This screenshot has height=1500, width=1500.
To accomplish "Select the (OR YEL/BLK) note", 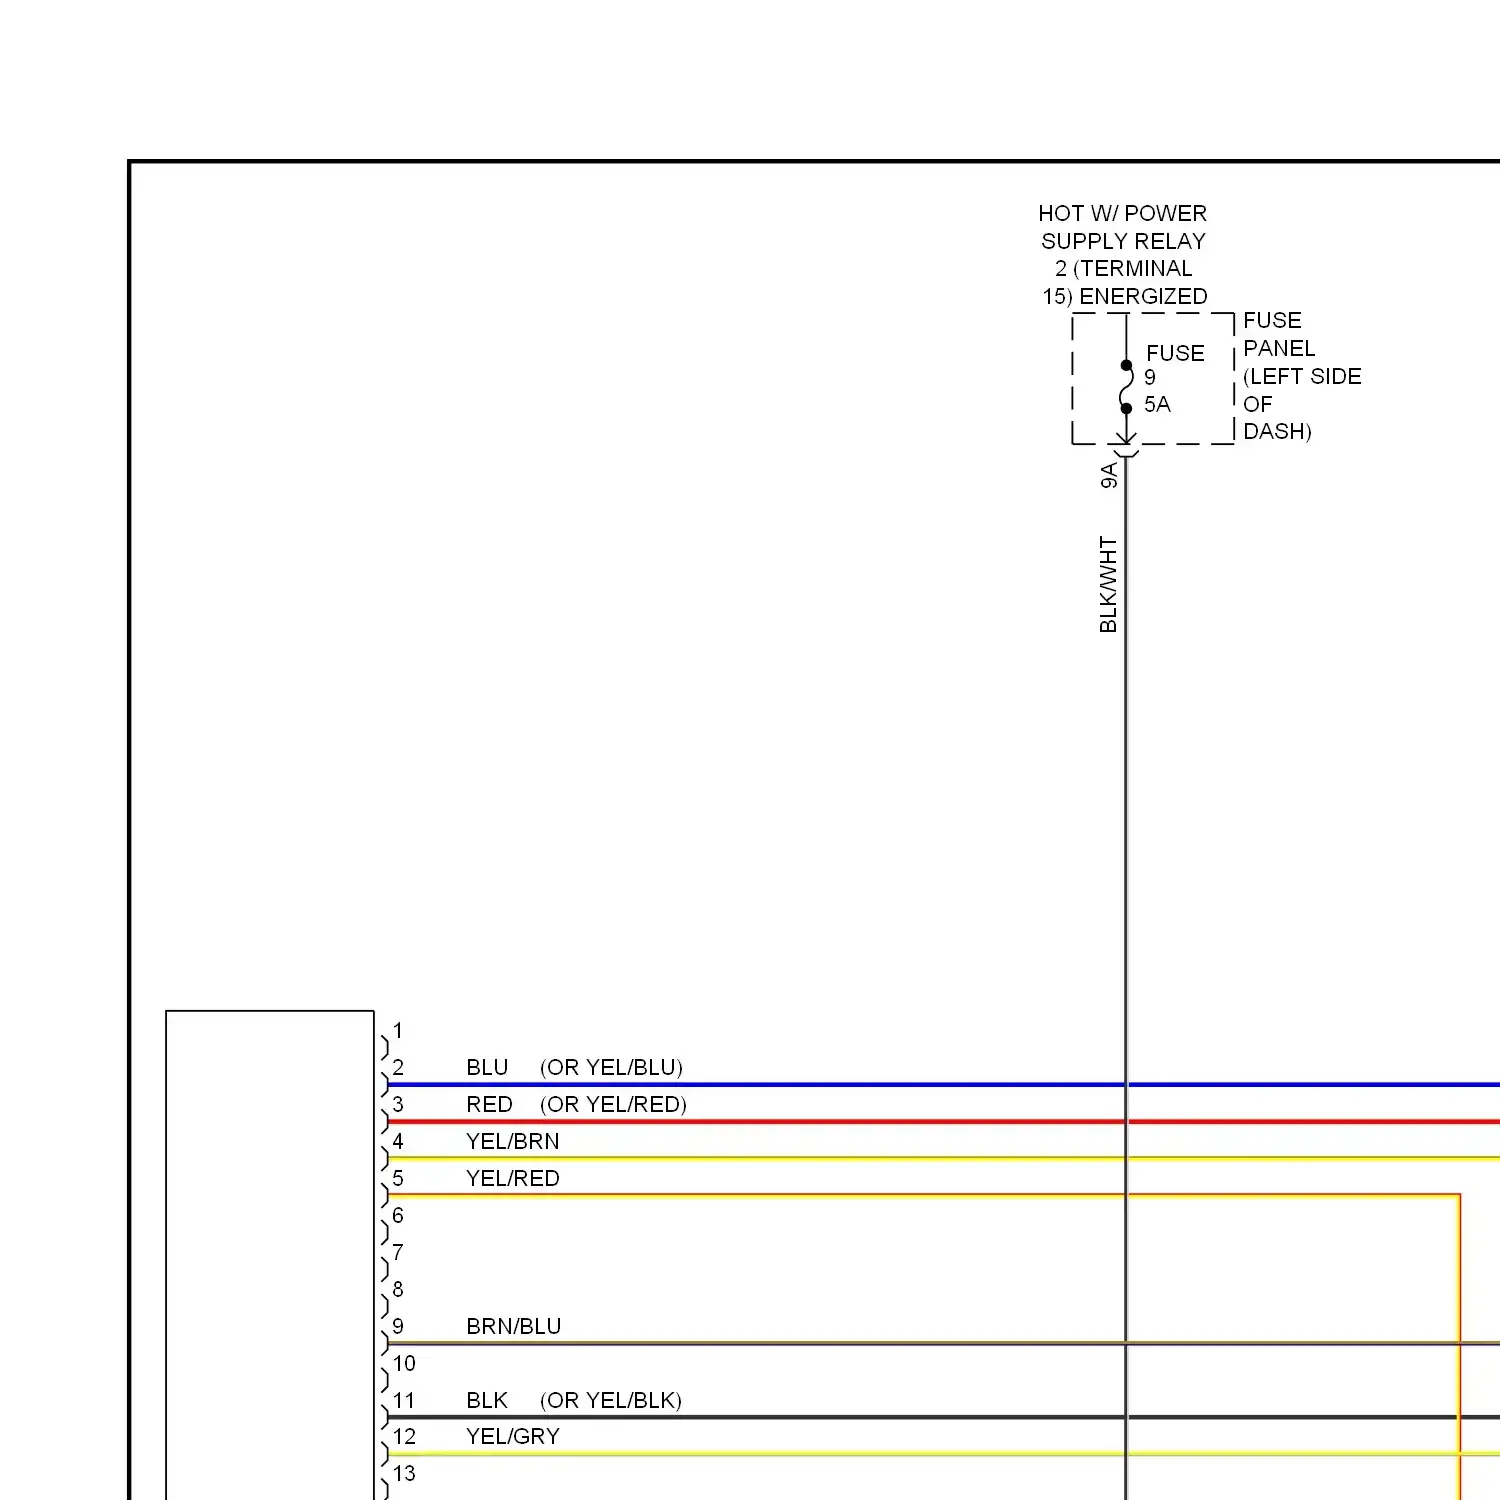I will [611, 1401].
